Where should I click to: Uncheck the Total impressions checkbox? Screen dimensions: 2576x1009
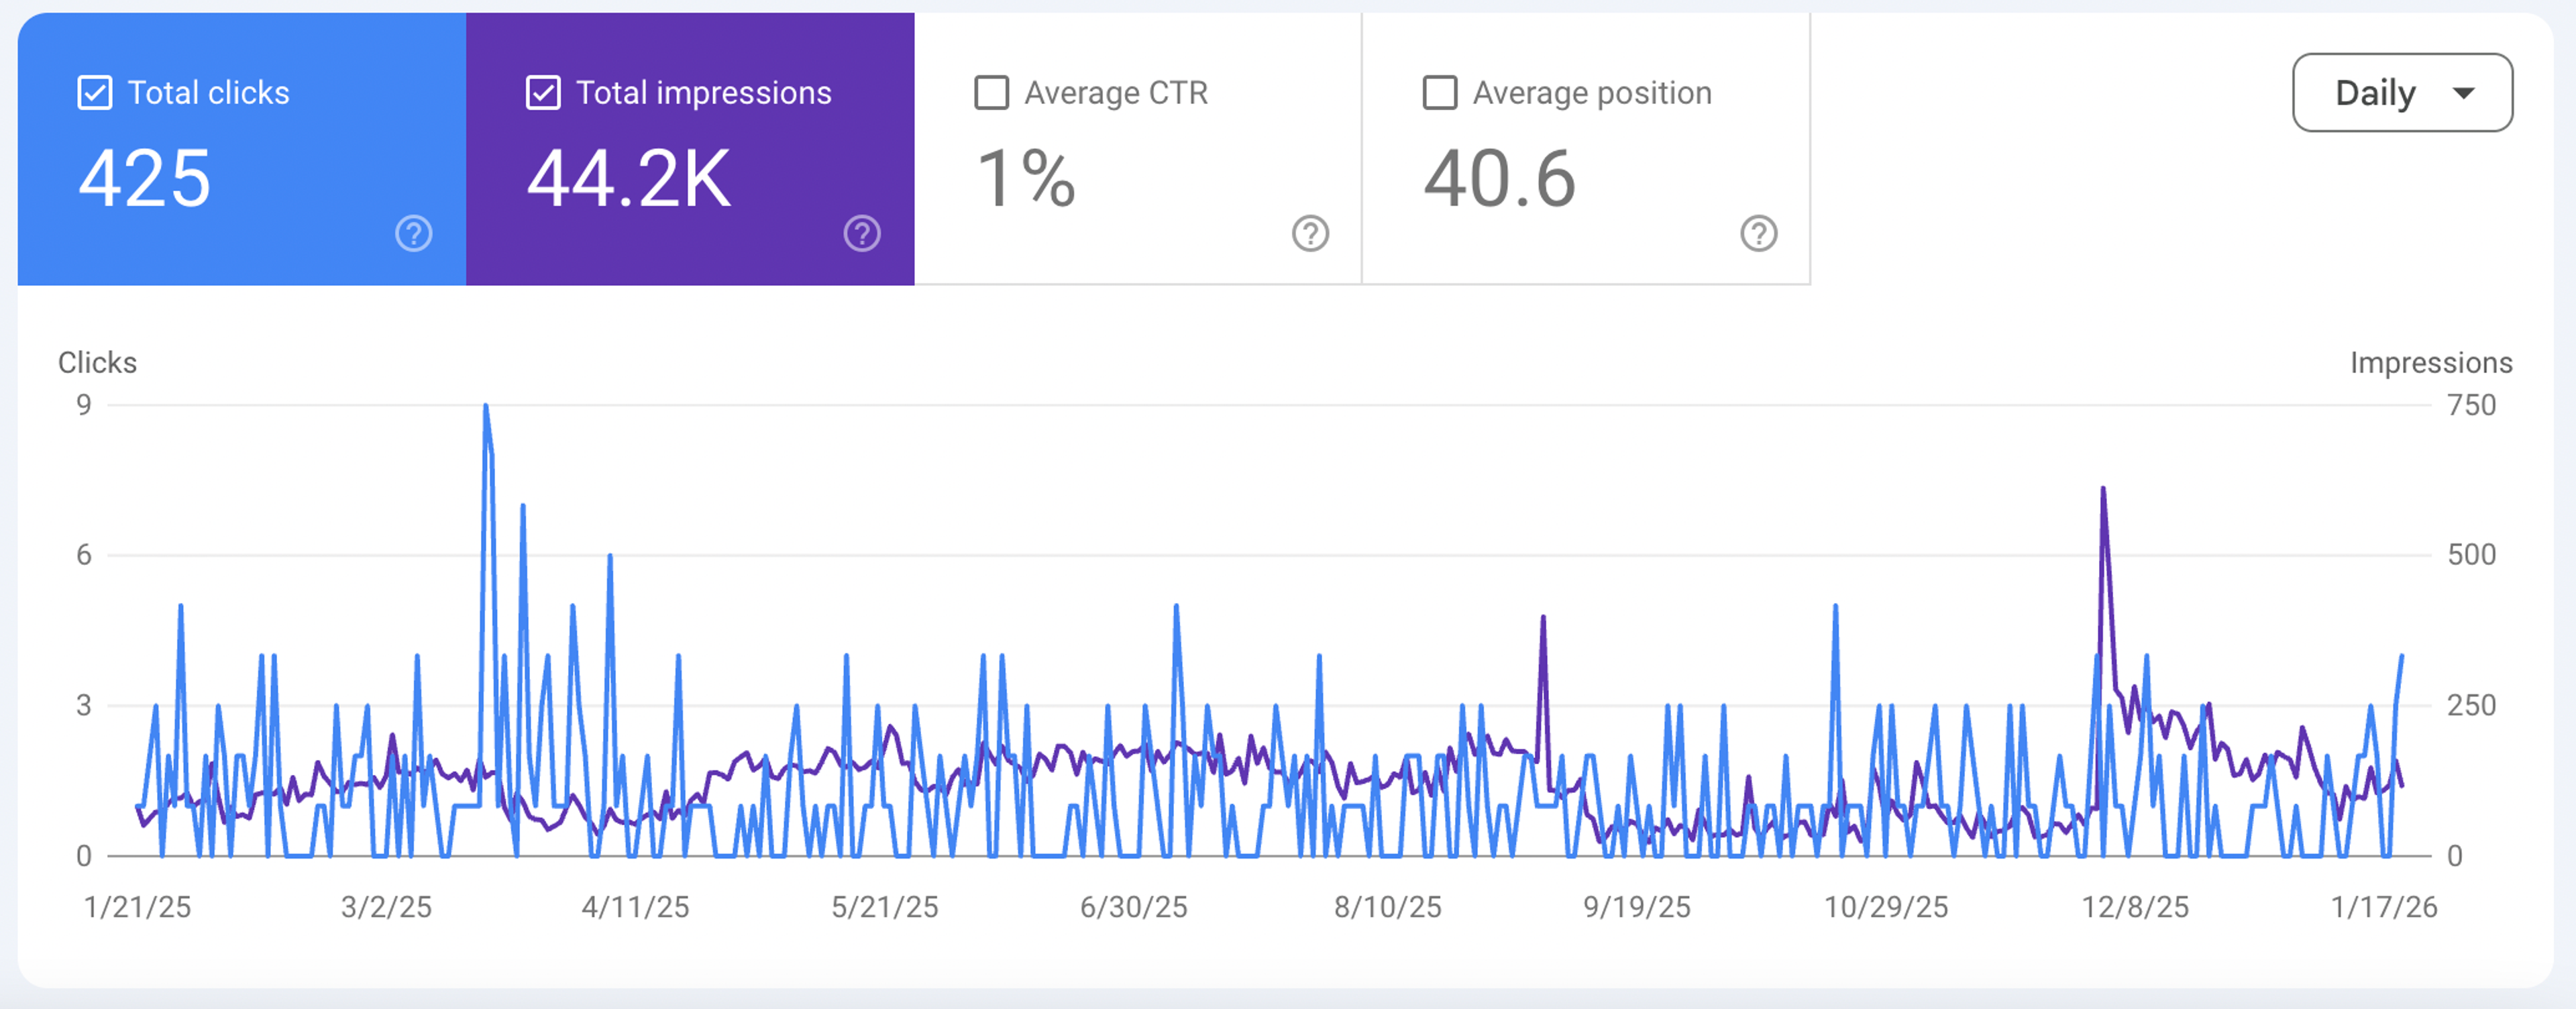543,93
